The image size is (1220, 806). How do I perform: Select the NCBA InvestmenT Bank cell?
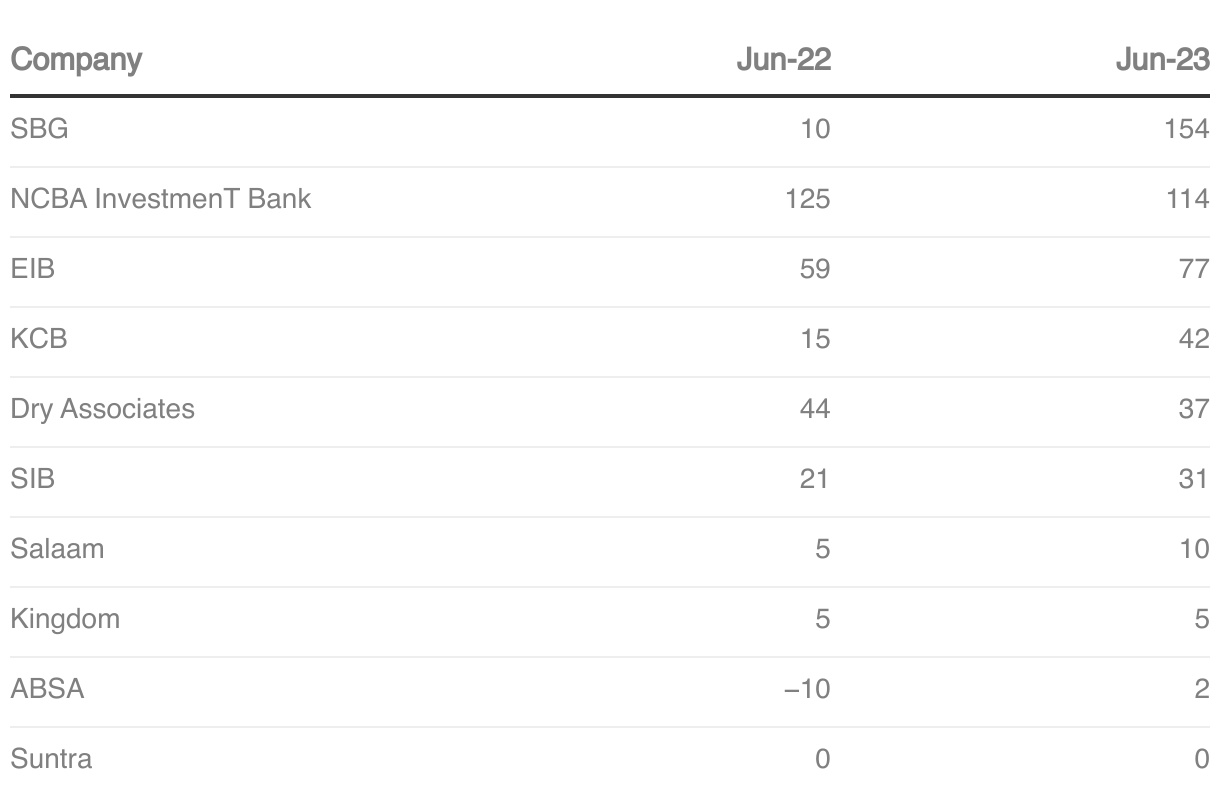coord(161,199)
